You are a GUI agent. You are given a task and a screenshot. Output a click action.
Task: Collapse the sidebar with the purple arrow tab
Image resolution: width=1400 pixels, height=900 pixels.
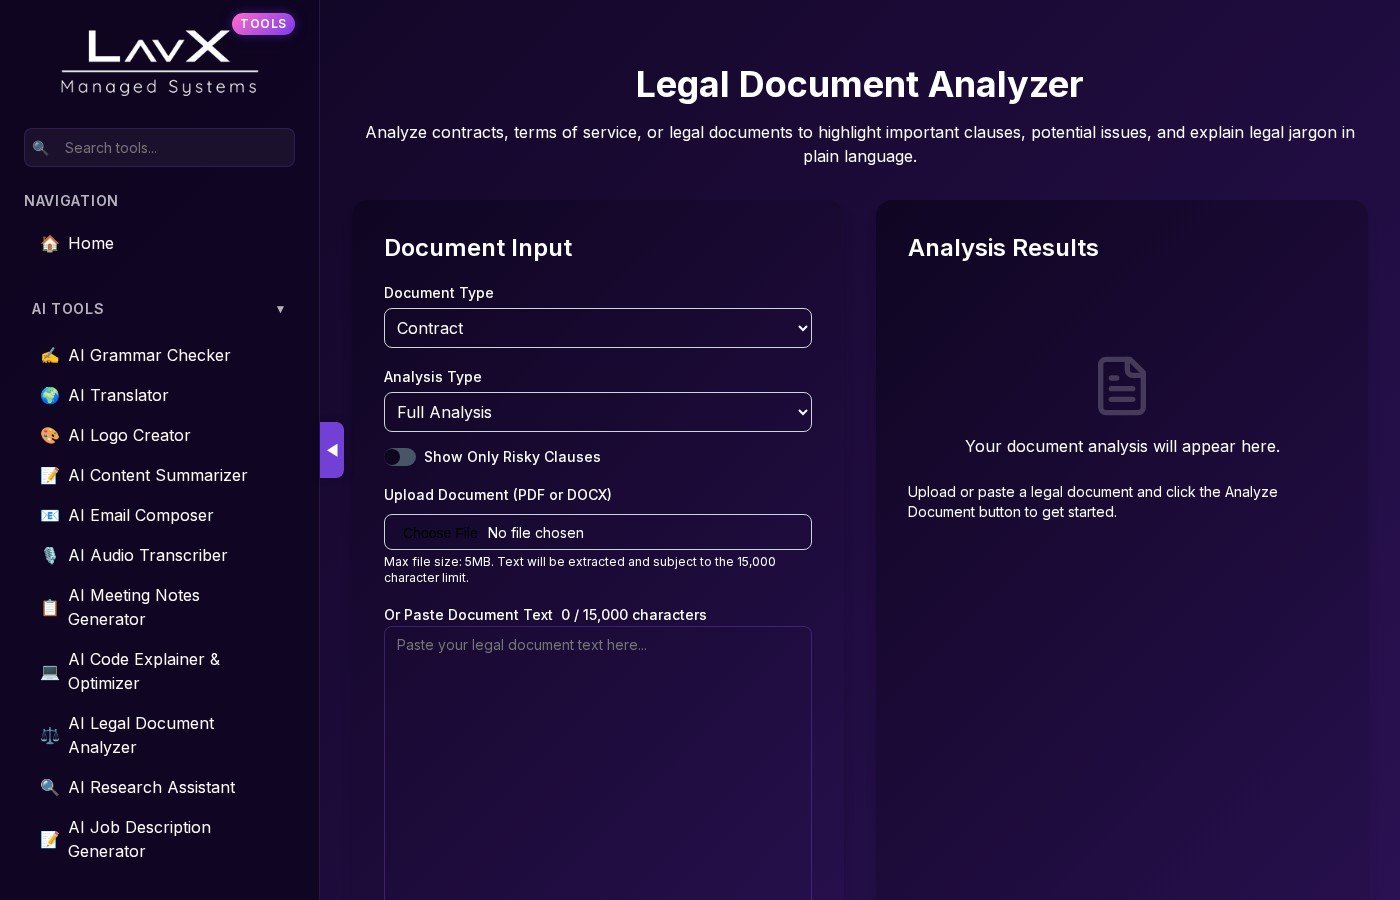click(x=332, y=450)
